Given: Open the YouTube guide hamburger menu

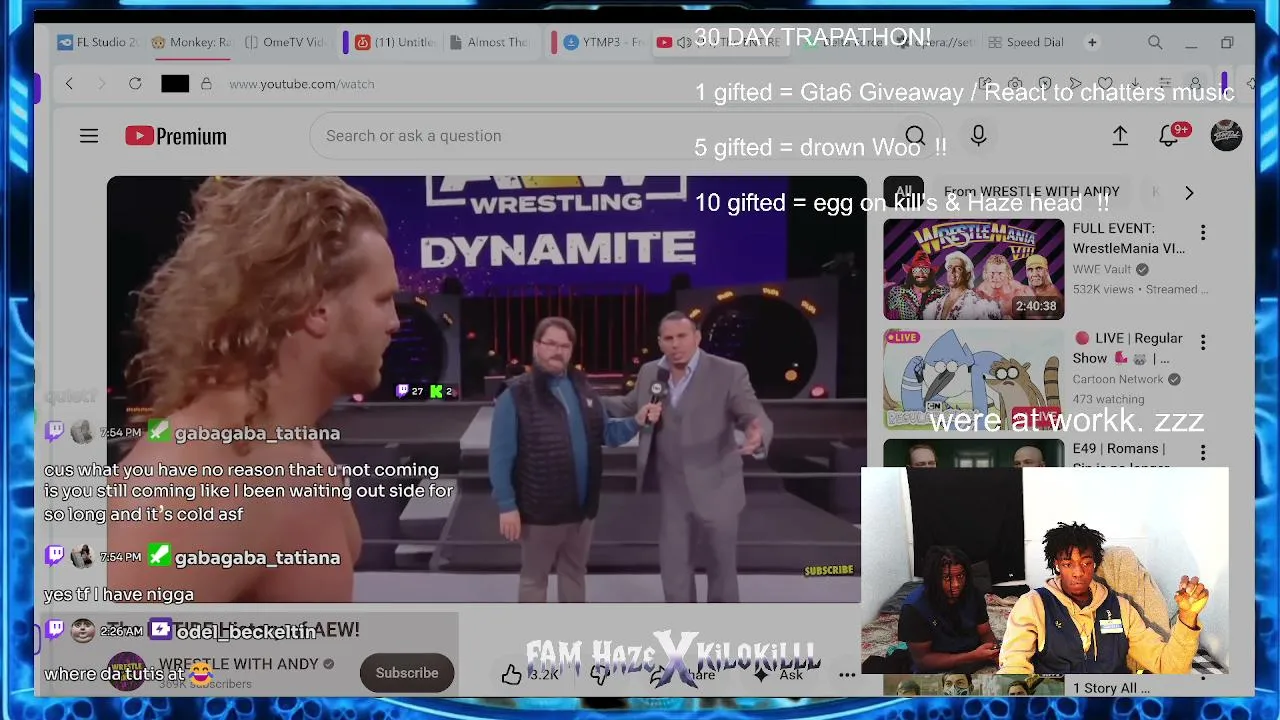Looking at the screenshot, I should click(x=89, y=136).
